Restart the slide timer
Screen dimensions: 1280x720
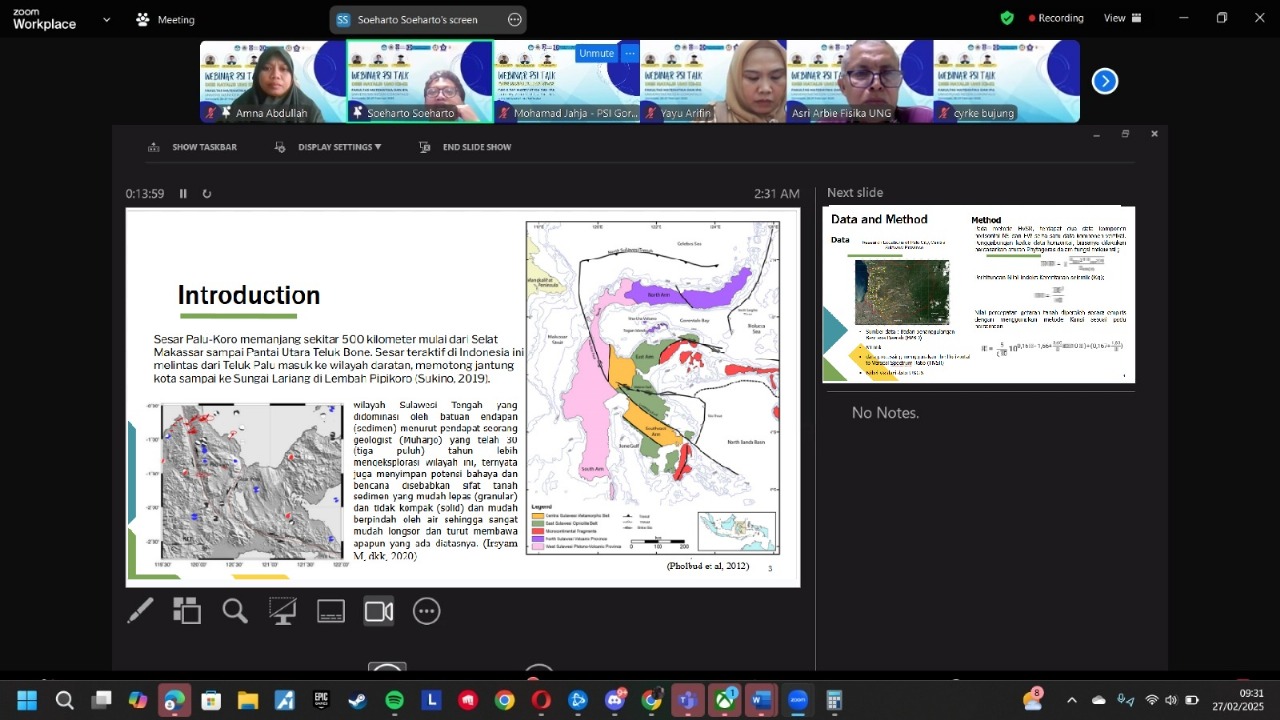[207, 194]
